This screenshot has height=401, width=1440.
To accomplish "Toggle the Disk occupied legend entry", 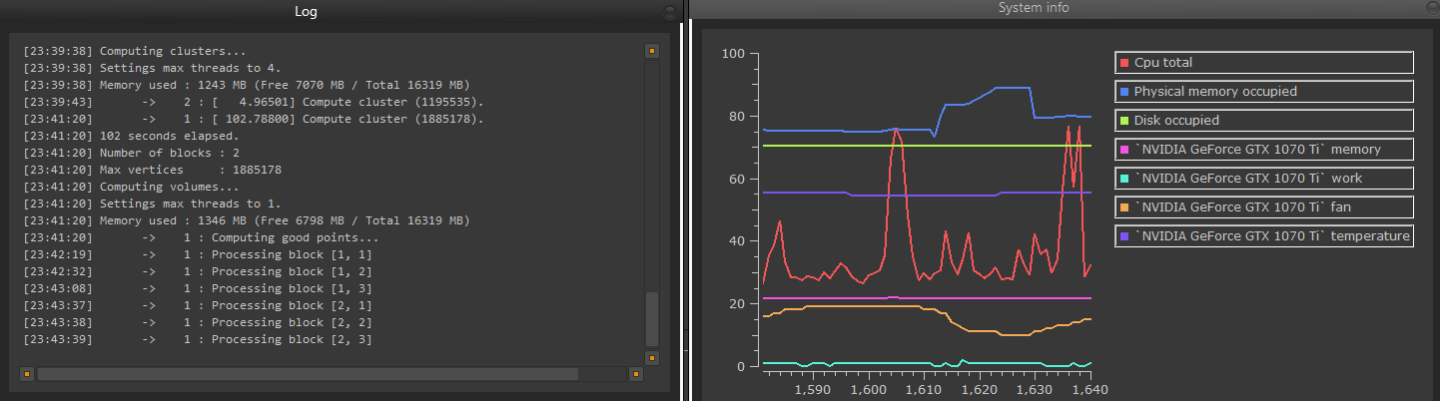I will [1264, 121].
